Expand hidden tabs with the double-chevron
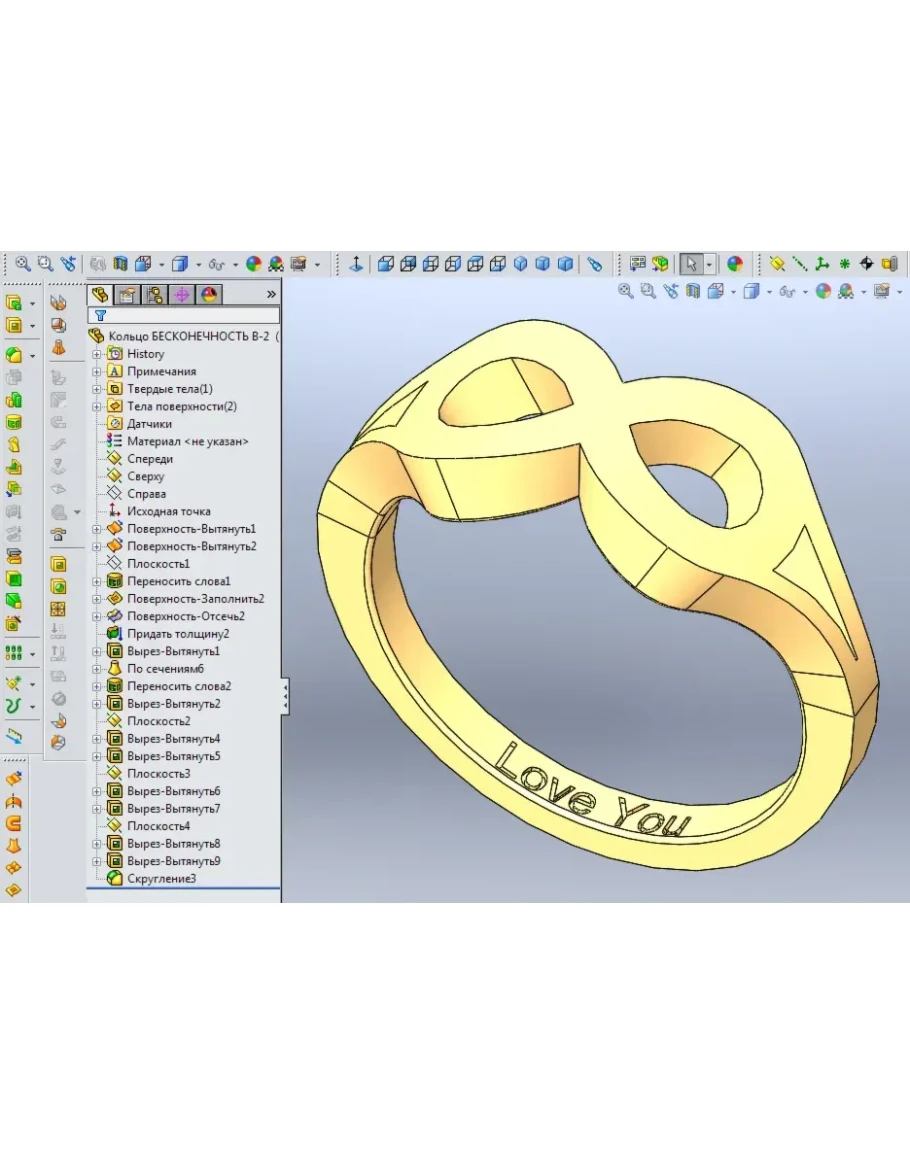Screen dimensions: 910x1155 coord(271,294)
